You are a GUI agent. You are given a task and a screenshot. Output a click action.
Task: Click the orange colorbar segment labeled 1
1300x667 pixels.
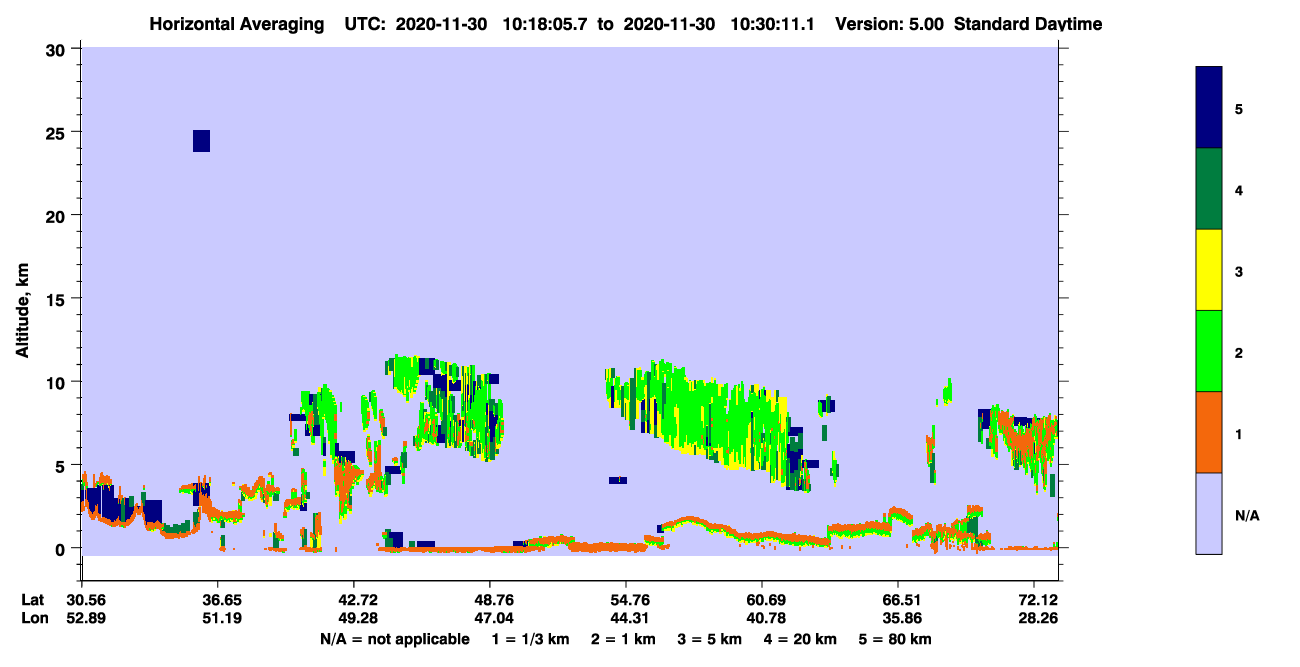(x=1209, y=432)
